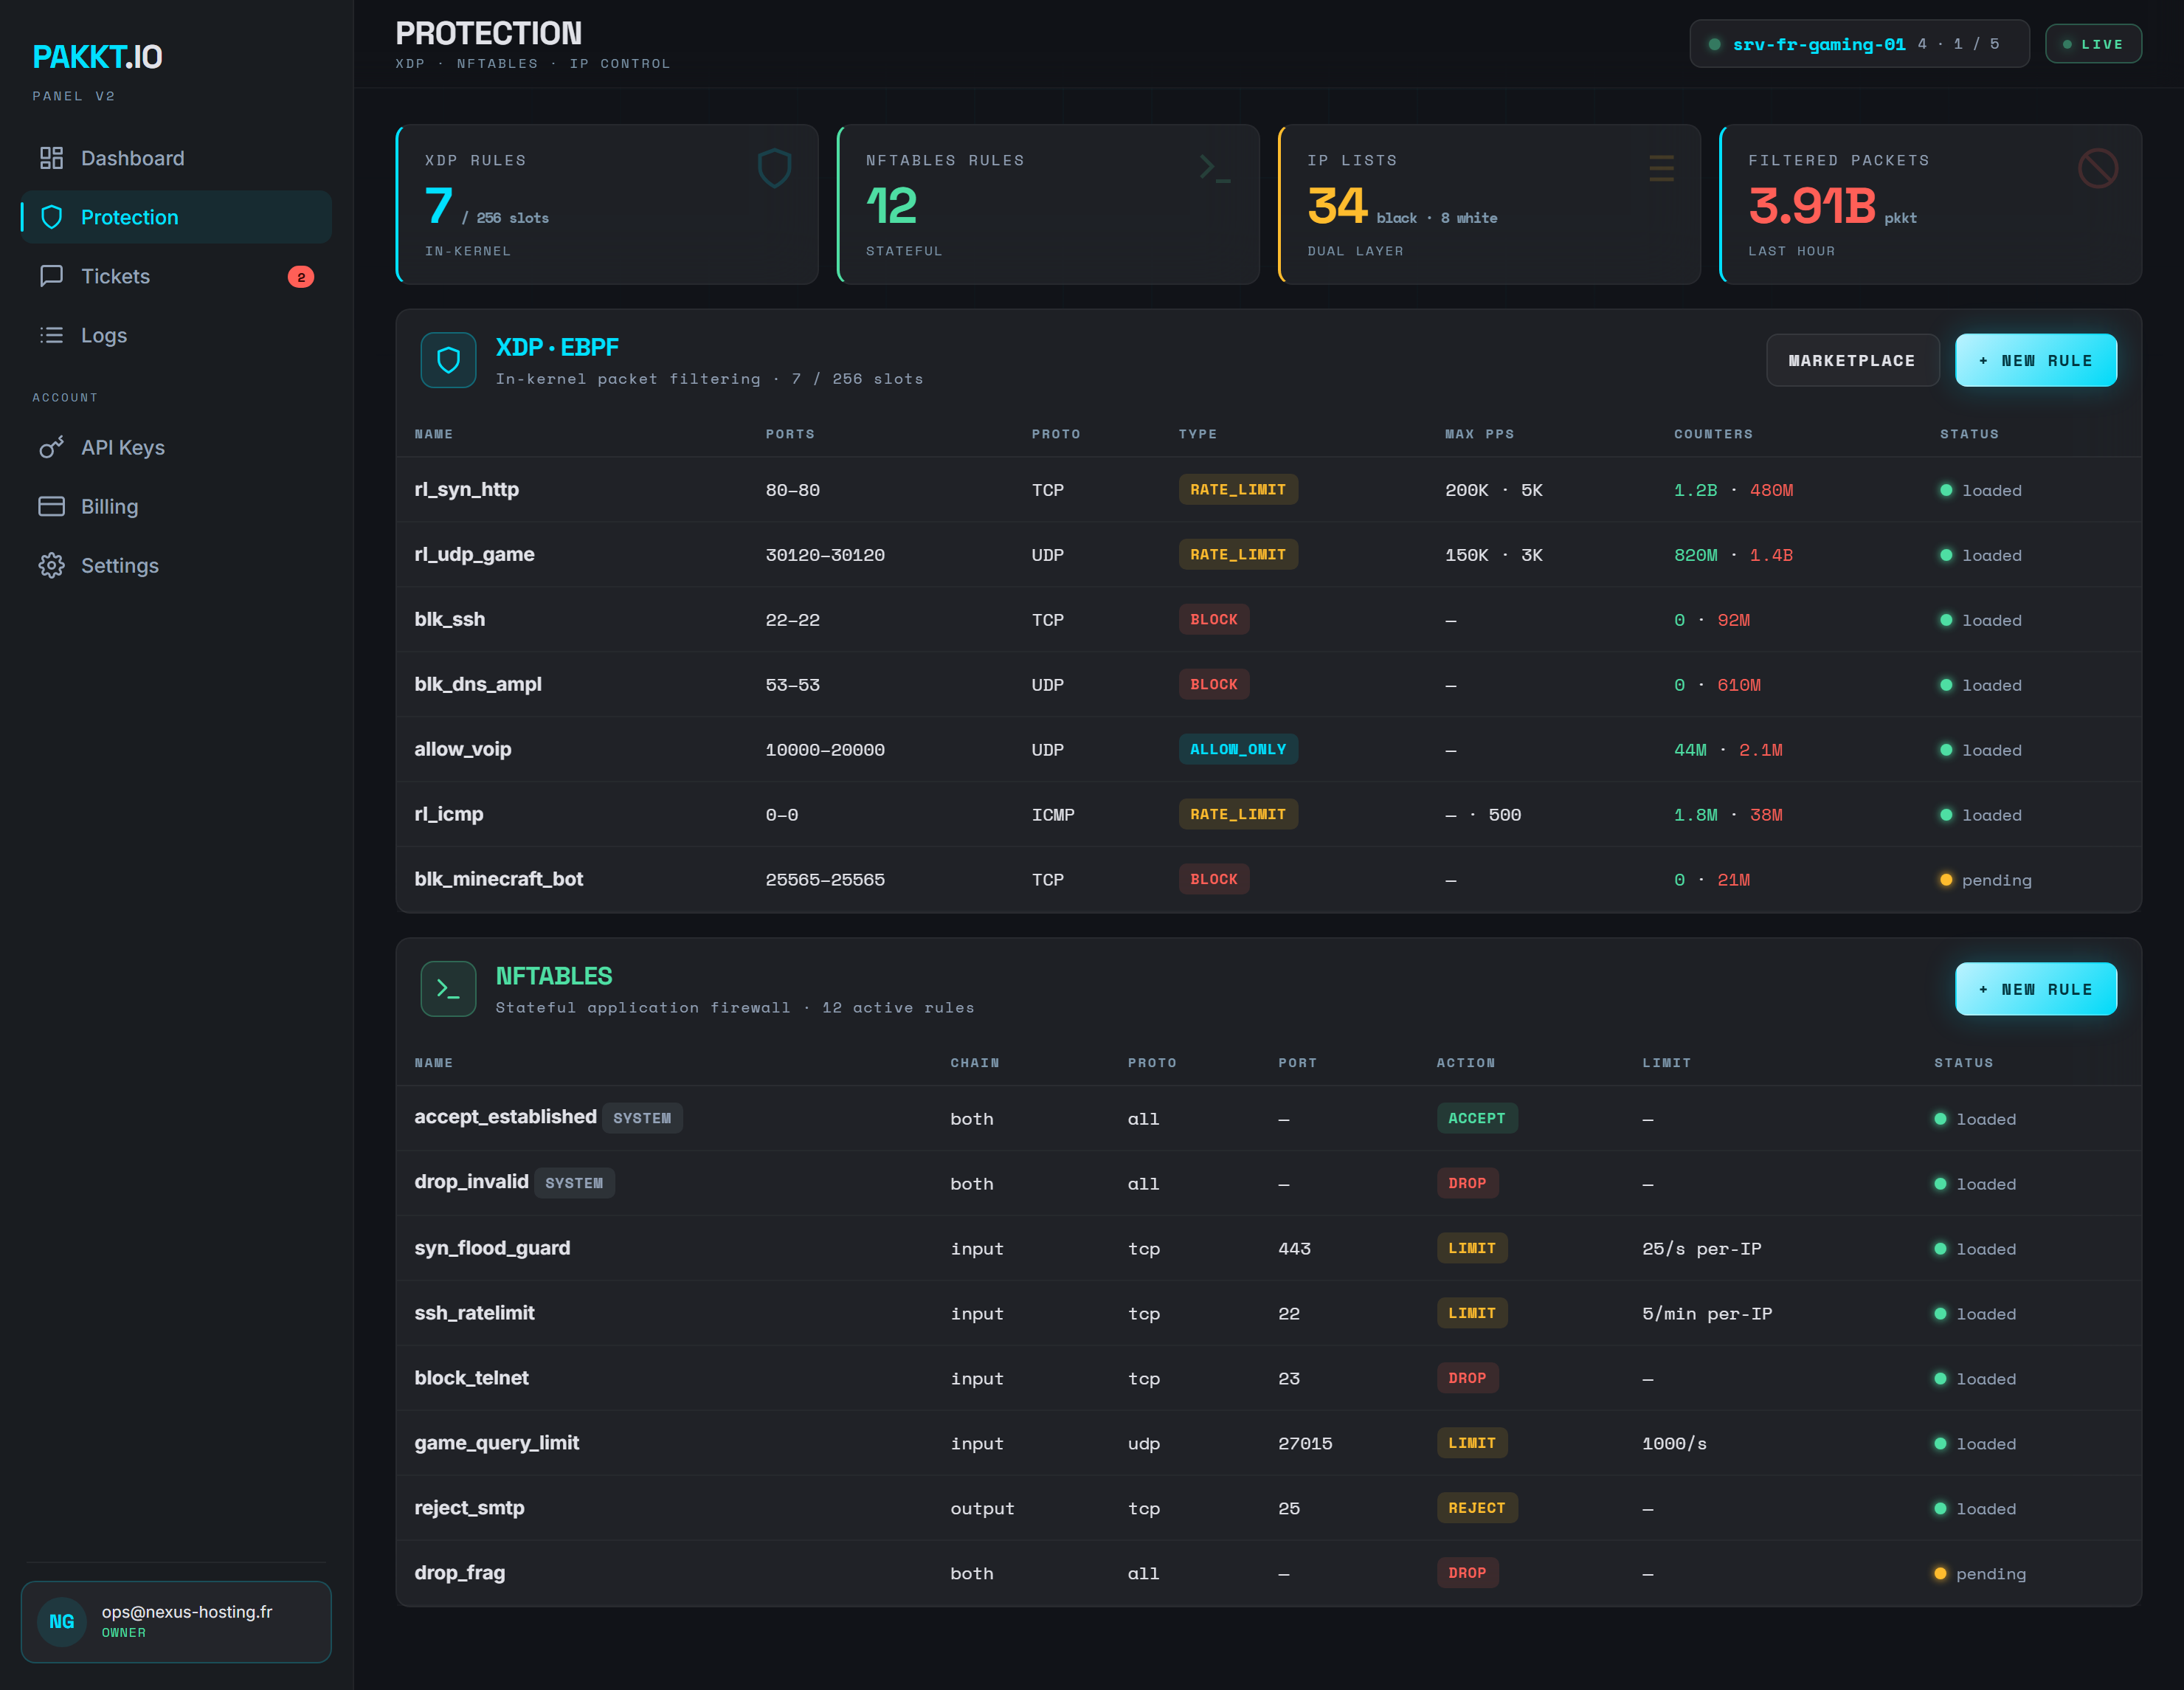This screenshot has height=1690, width=2184.
Task: Click the Logs list icon
Action: click(51, 335)
